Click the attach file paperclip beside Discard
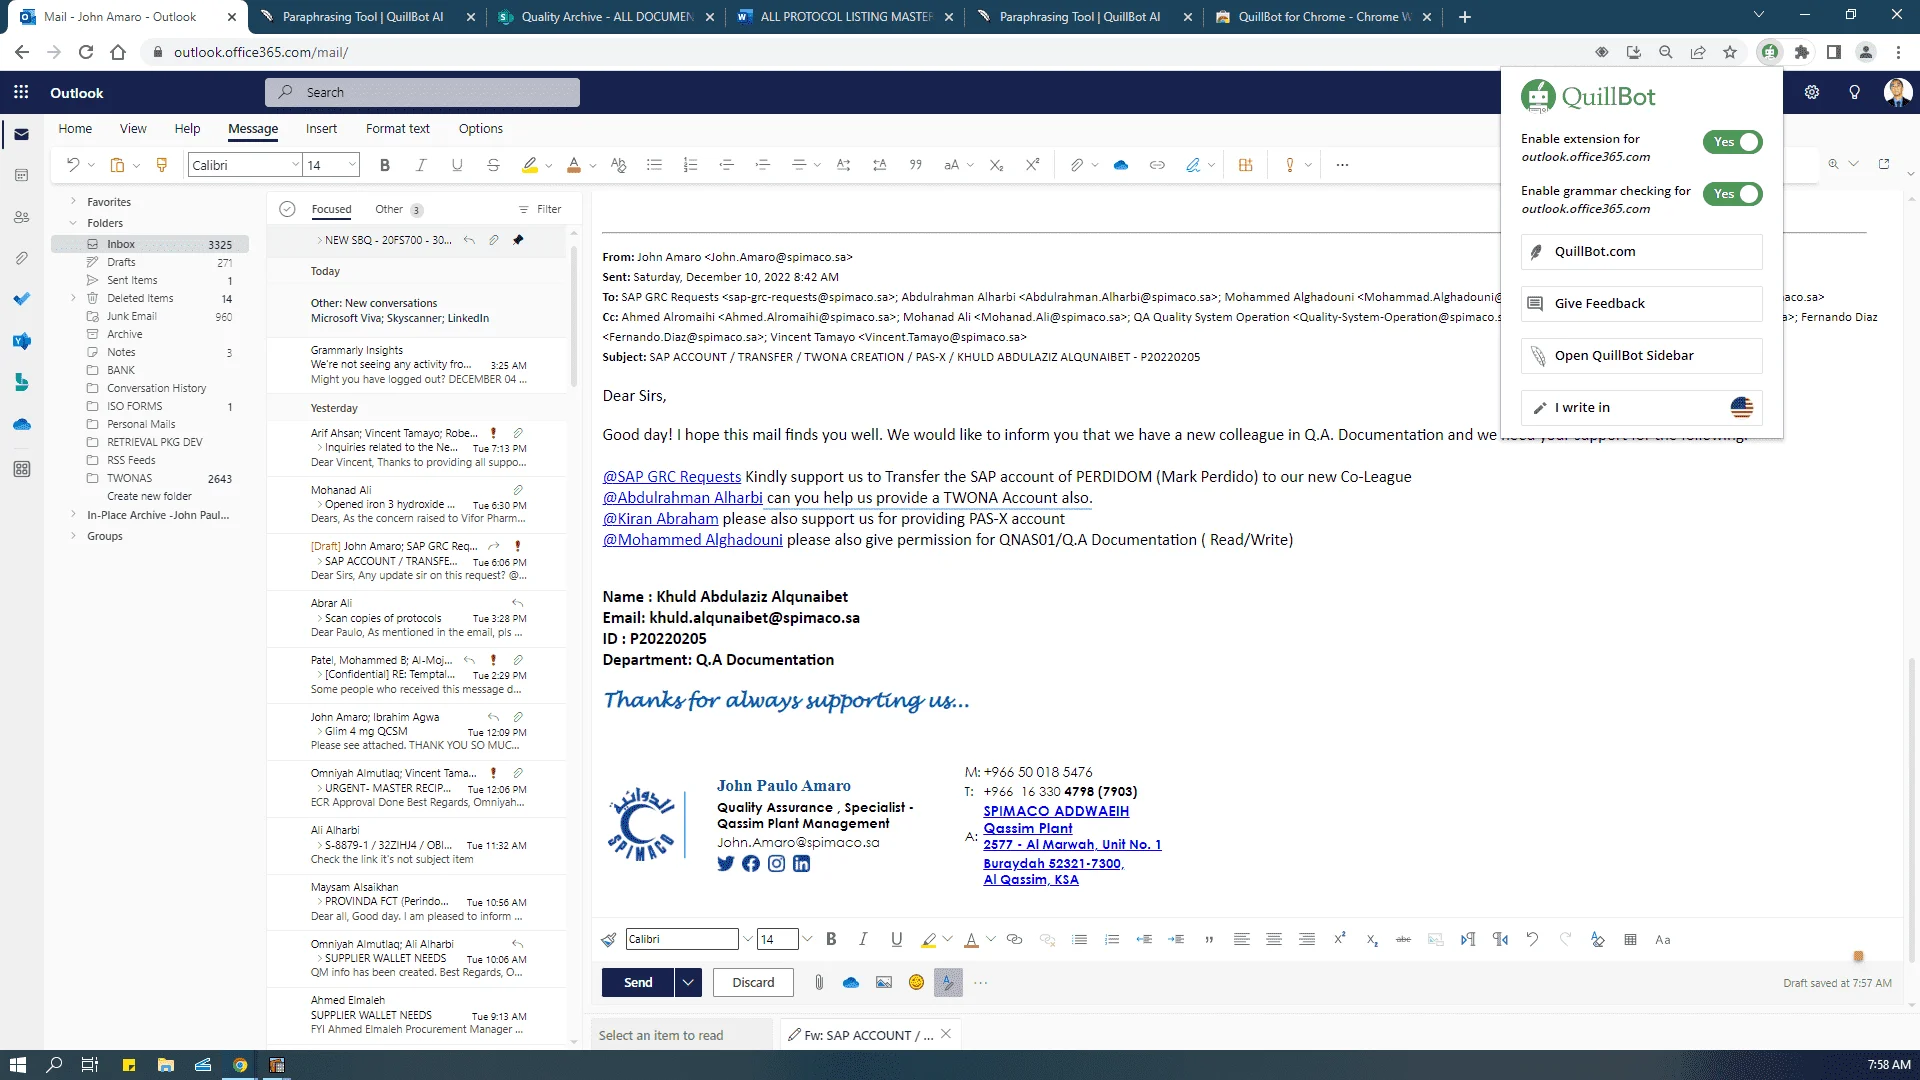1920x1080 pixels. tap(819, 982)
